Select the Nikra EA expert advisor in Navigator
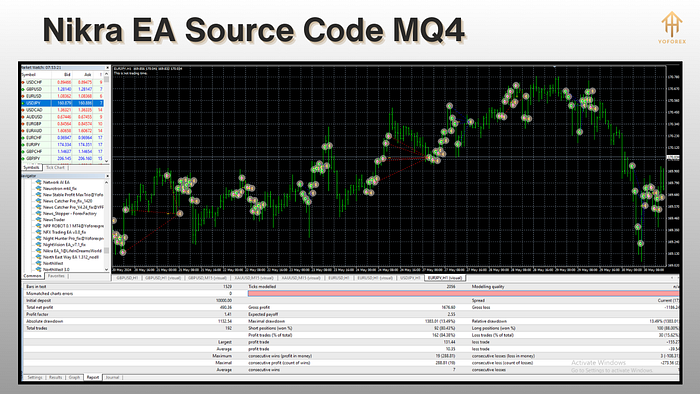The image size is (700, 394). [72, 251]
